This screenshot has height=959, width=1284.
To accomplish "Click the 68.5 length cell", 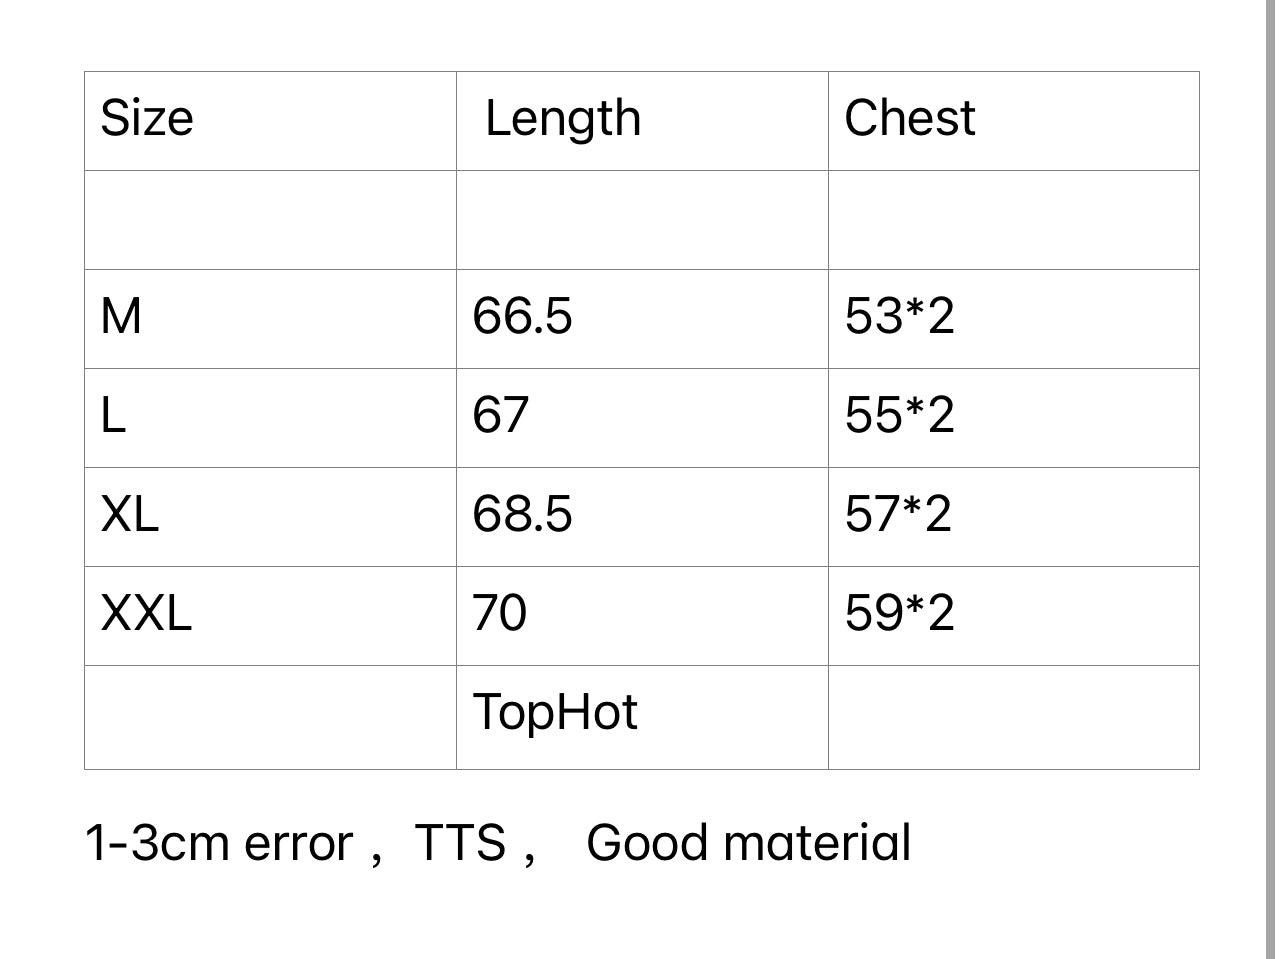I will tap(522, 515).
